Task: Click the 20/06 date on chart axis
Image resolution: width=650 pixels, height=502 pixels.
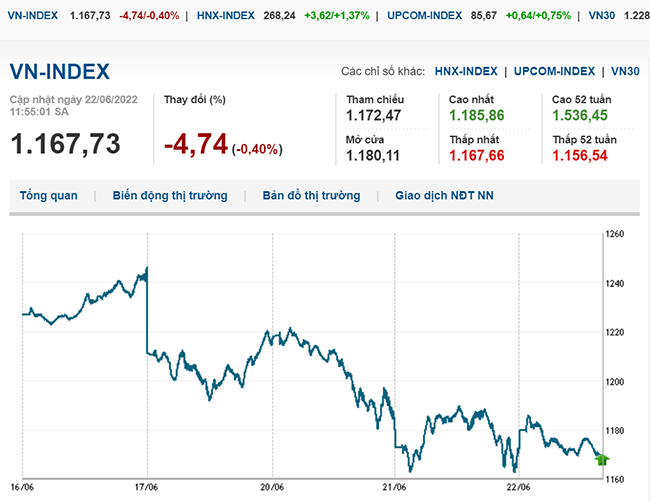Action: click(x=271, y=487)
